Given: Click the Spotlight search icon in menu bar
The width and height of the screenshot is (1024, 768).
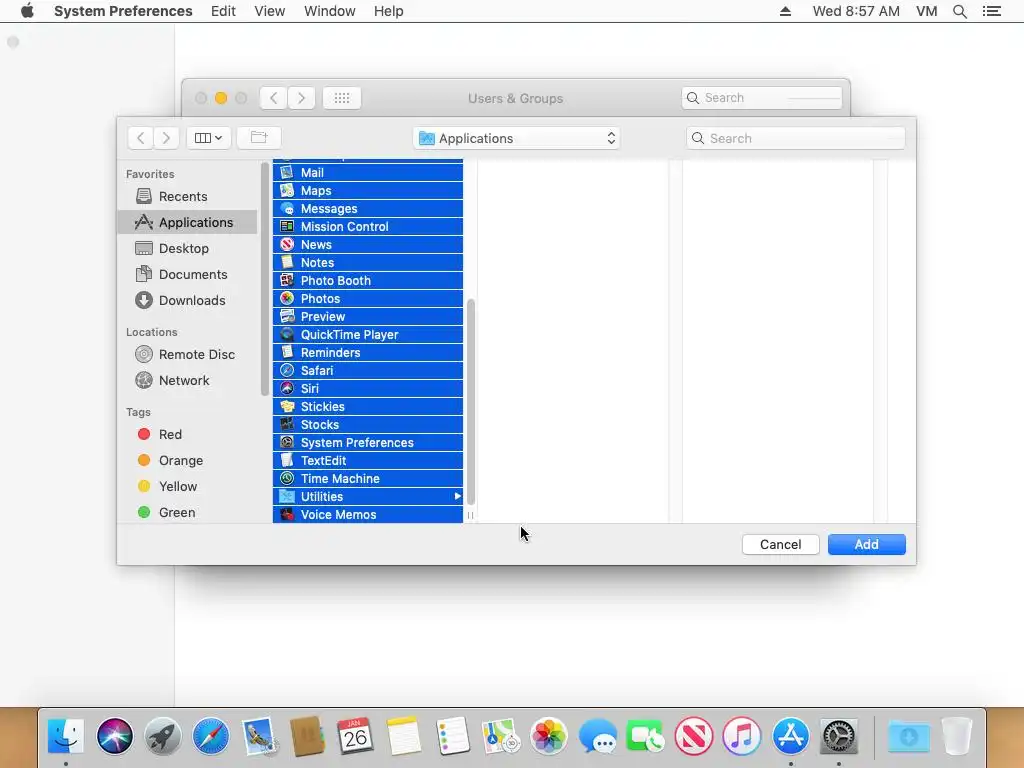Looking at the screenshot, I should coord(959,11).
